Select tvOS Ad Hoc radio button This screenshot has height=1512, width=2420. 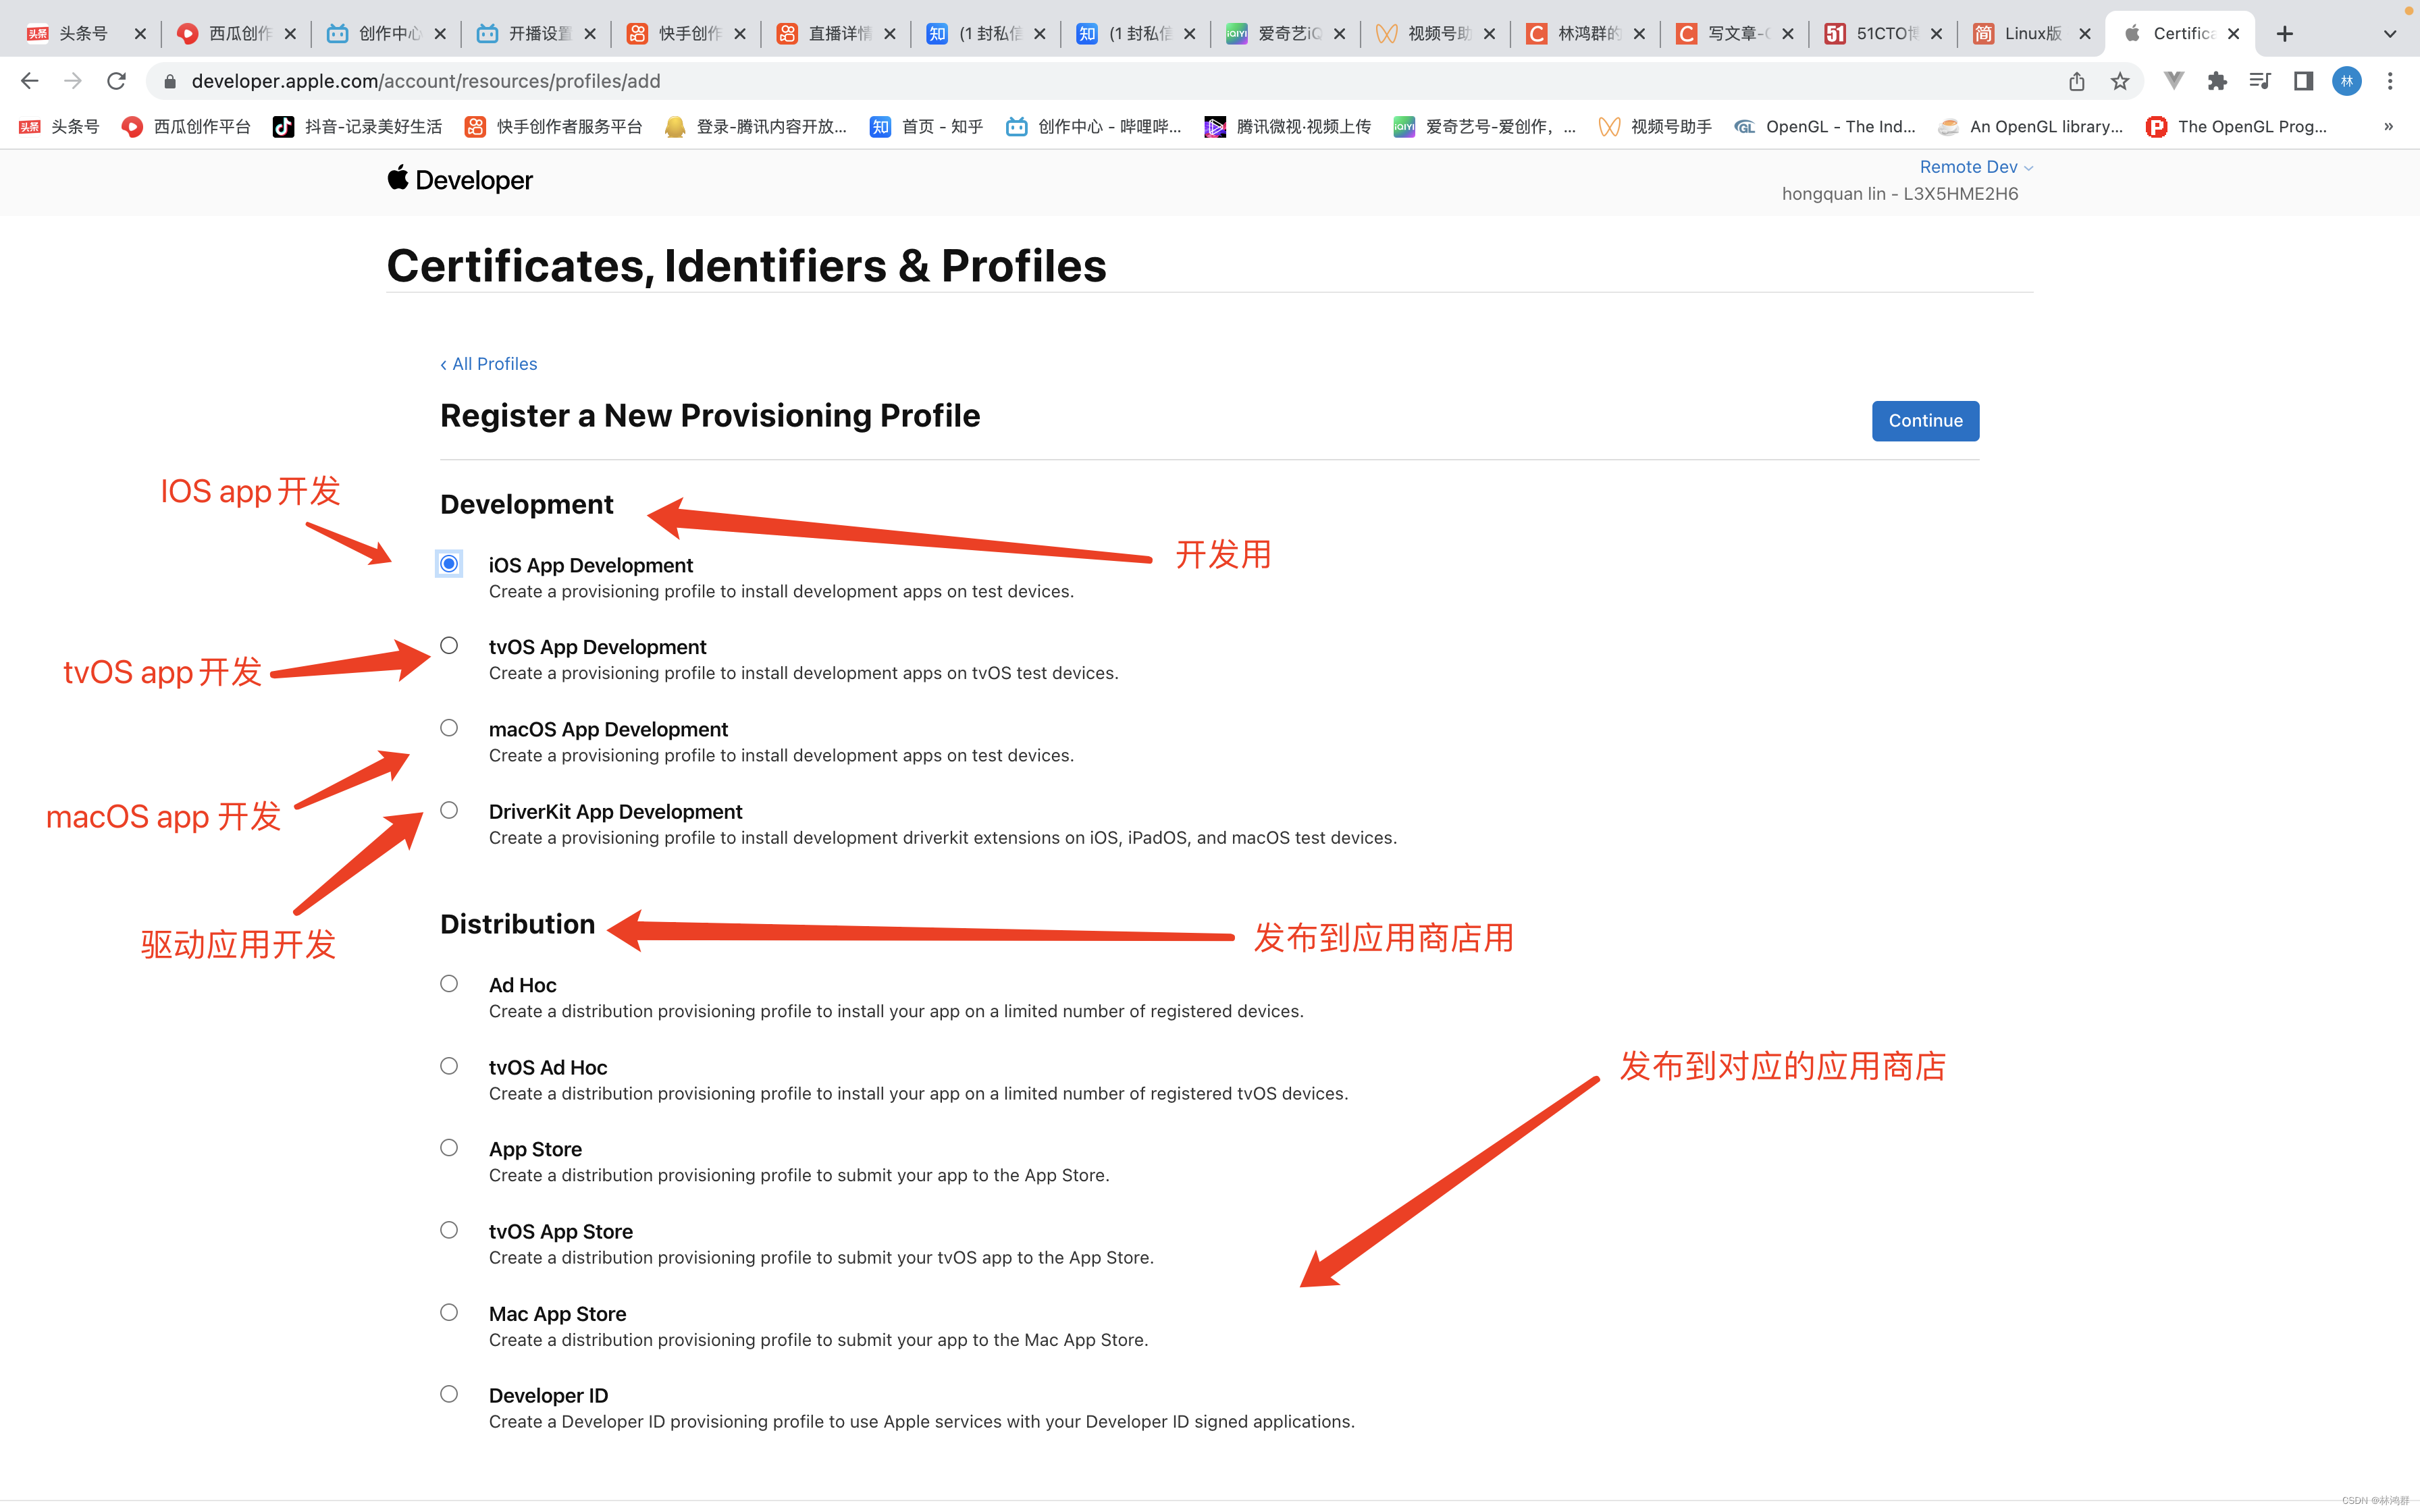tap(449, 1066)
